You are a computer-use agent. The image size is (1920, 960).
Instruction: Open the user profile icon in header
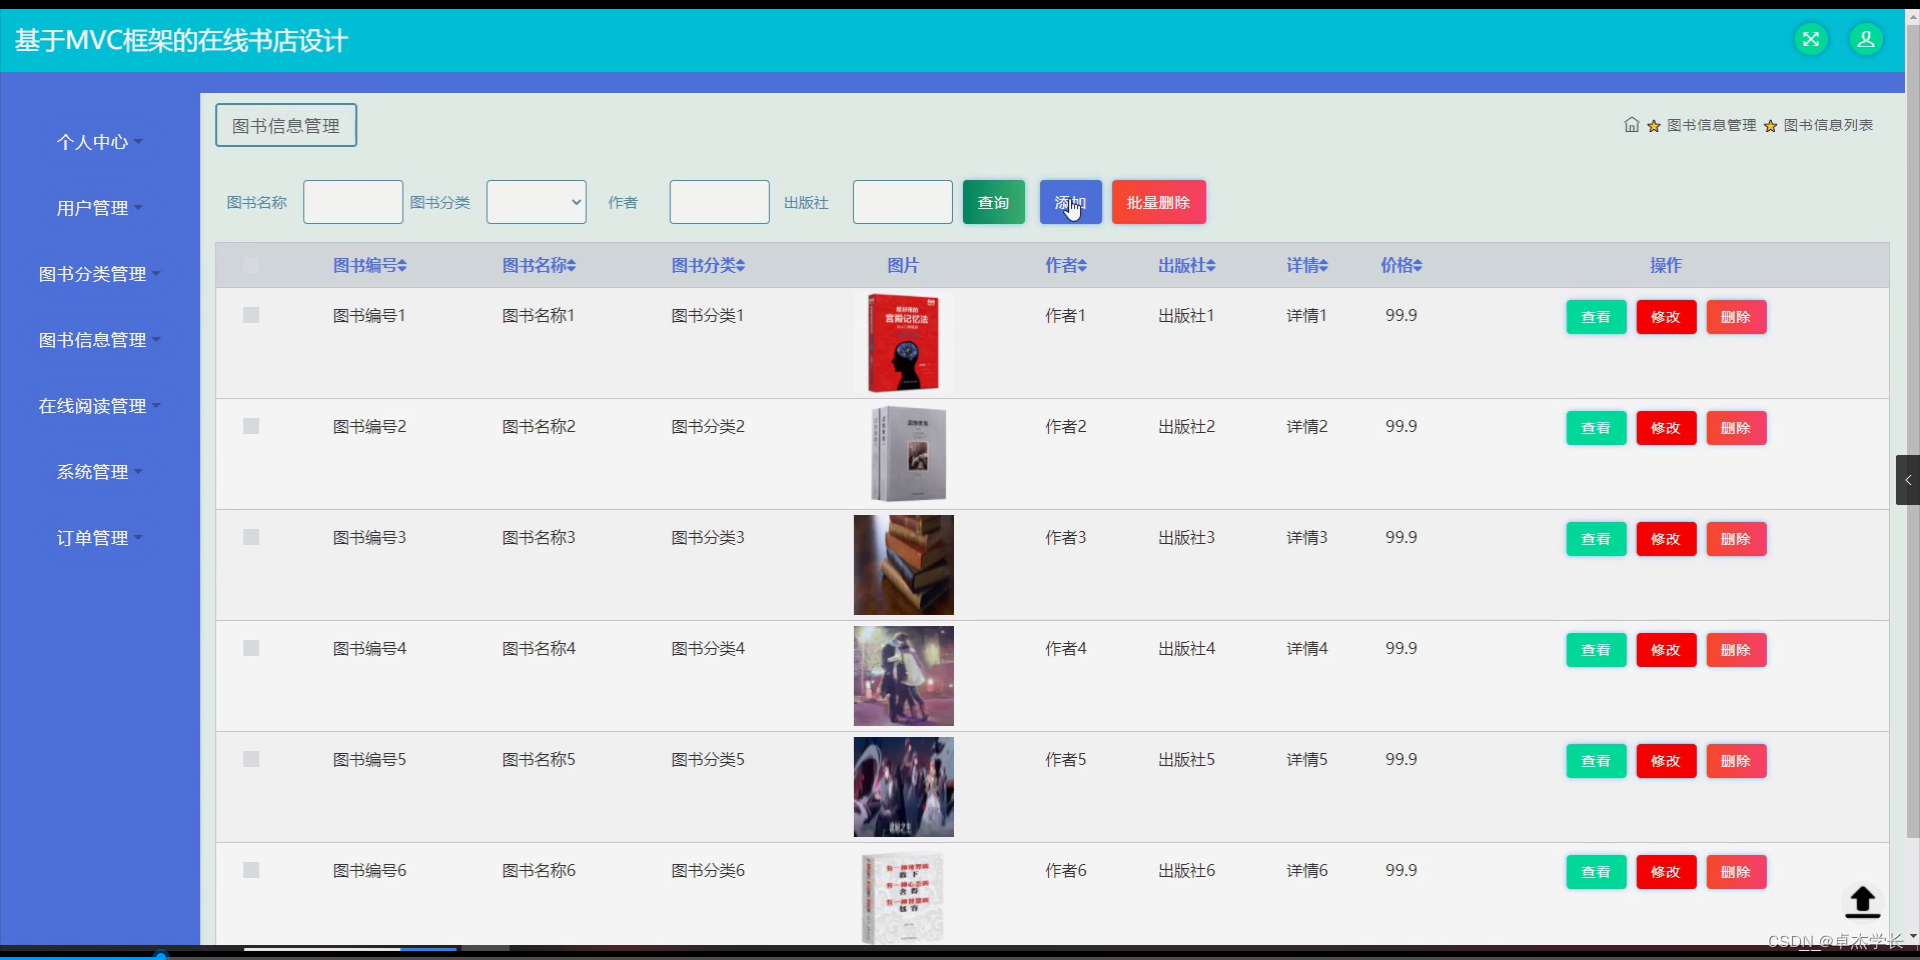coord(1866,39)
